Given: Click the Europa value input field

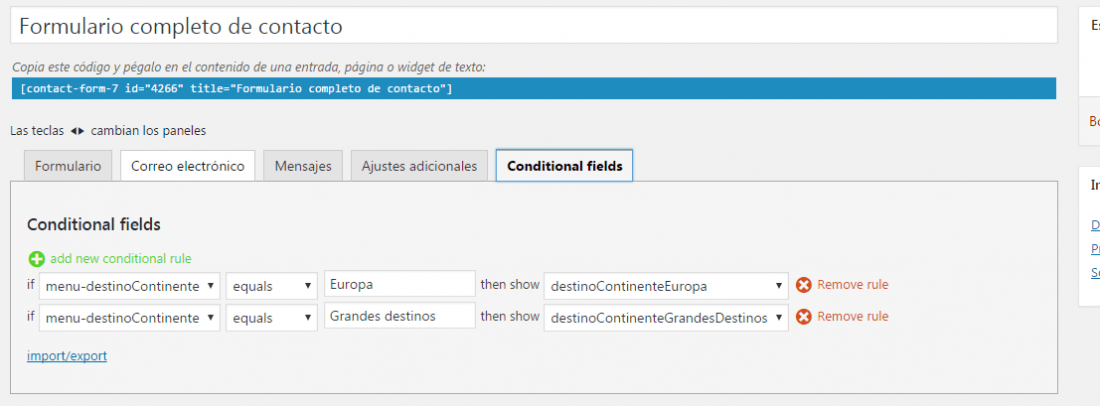Looking at the screenshot, I should click(400, 285).
